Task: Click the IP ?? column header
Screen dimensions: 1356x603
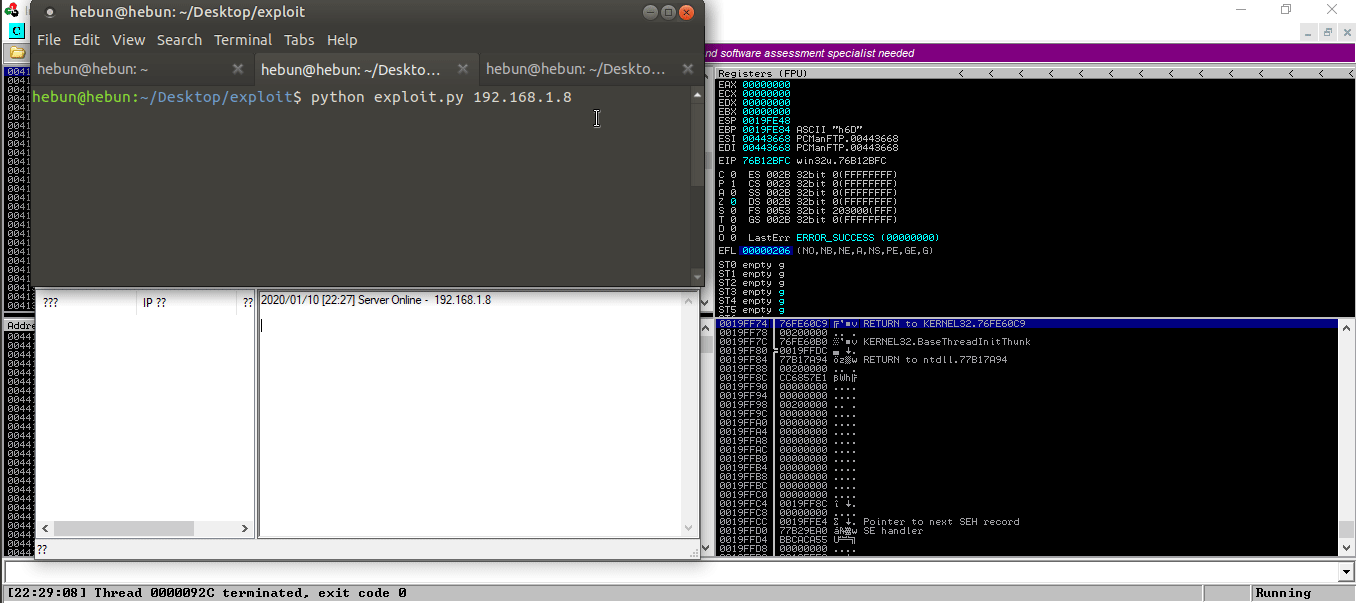Action: click(153, 302)
